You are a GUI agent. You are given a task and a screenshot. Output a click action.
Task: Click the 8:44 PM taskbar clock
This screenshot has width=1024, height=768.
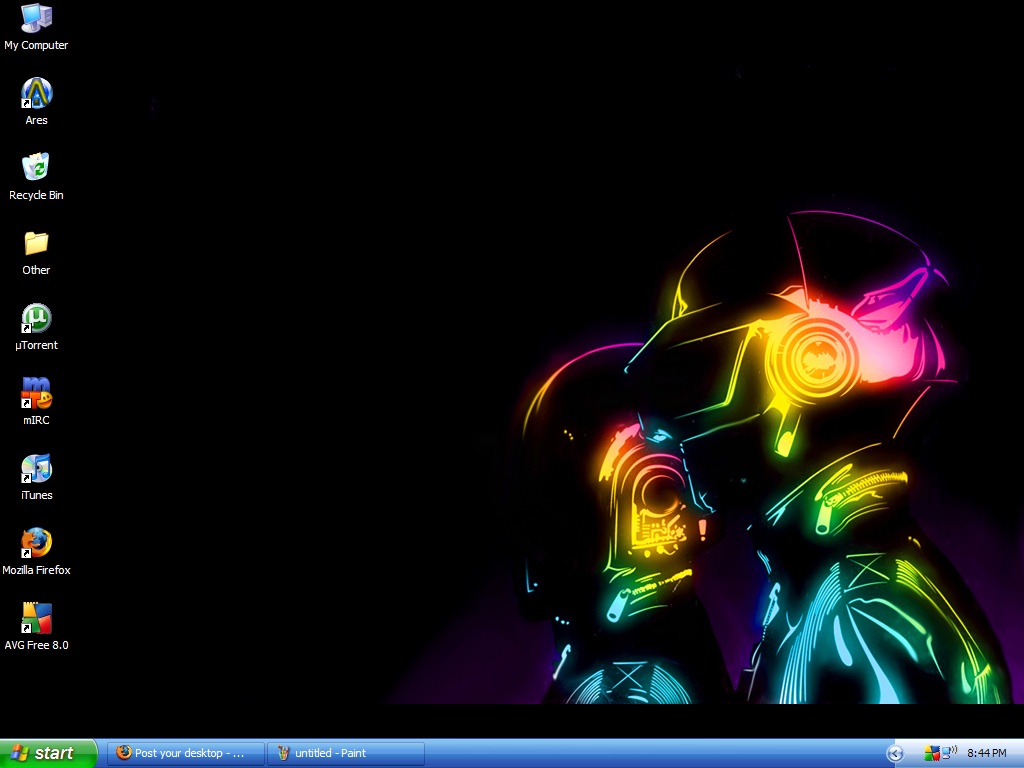(986, 754)
